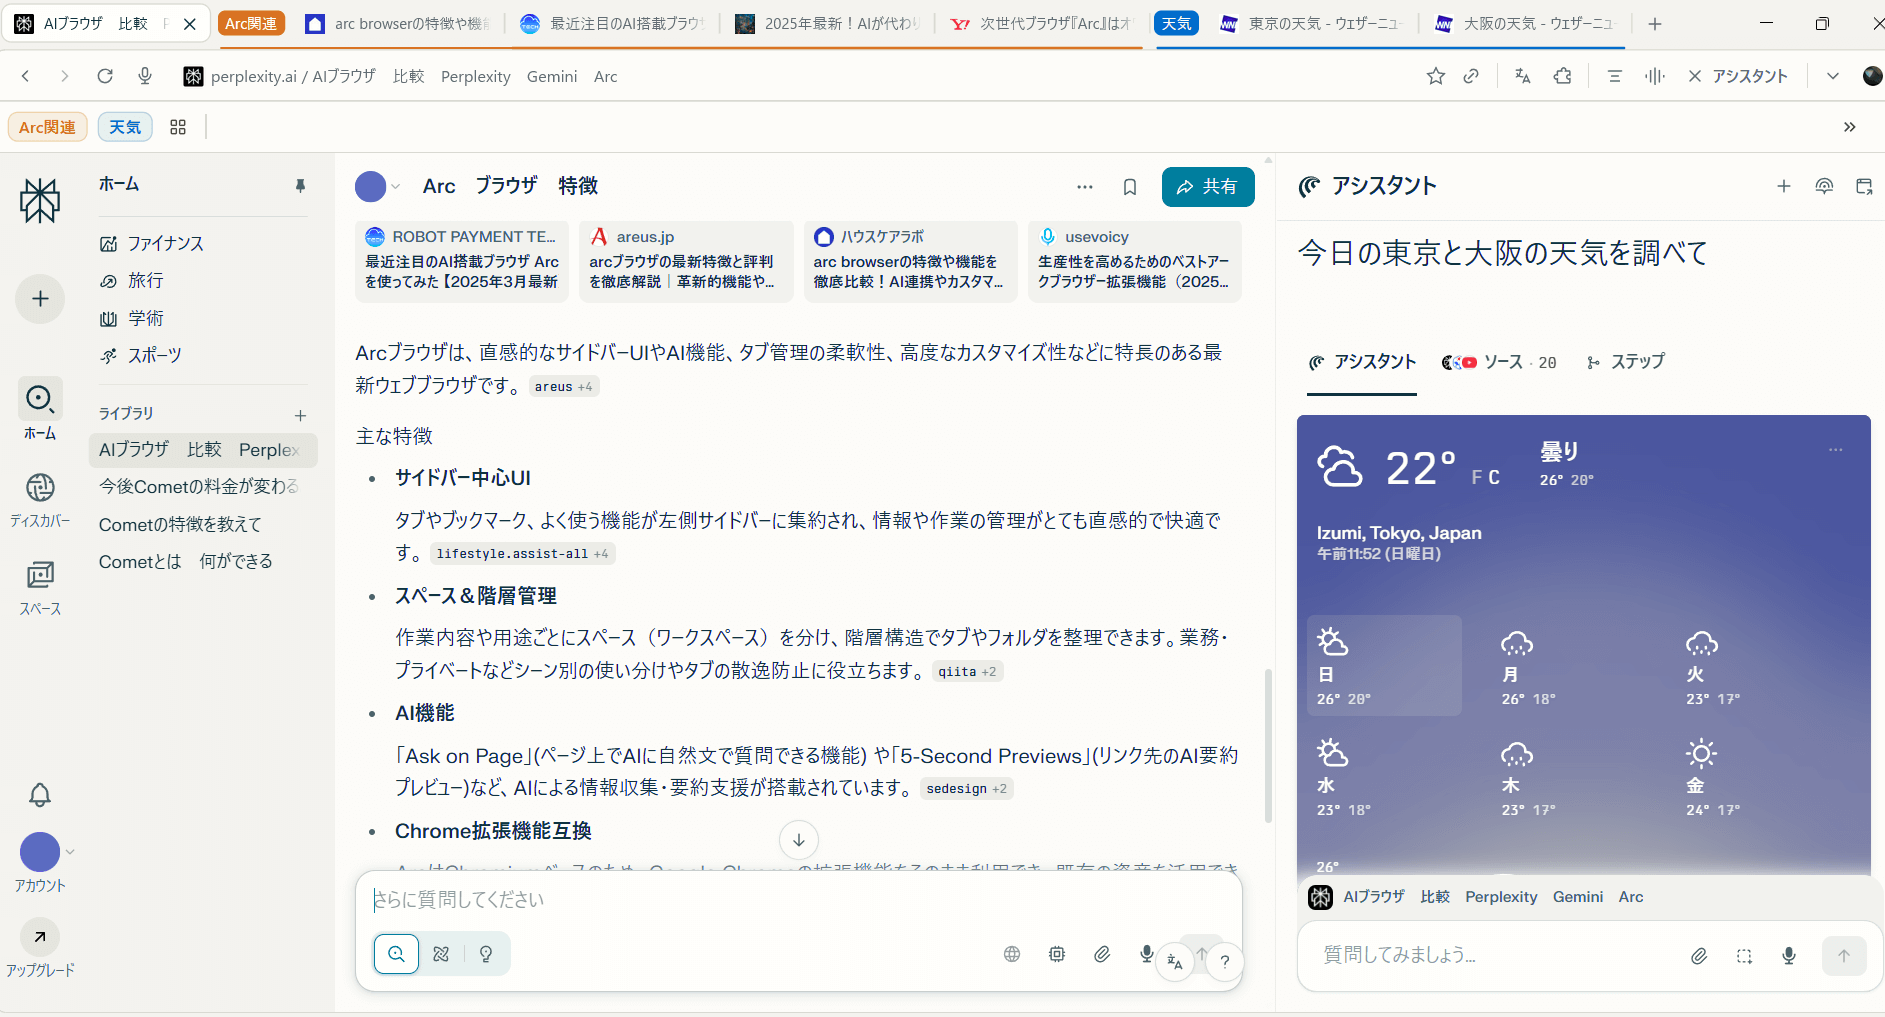This screenshot has height=1017, width=1885.
Task: Switch to the ステップ tab in assistant
Action: pos(1626,362)
